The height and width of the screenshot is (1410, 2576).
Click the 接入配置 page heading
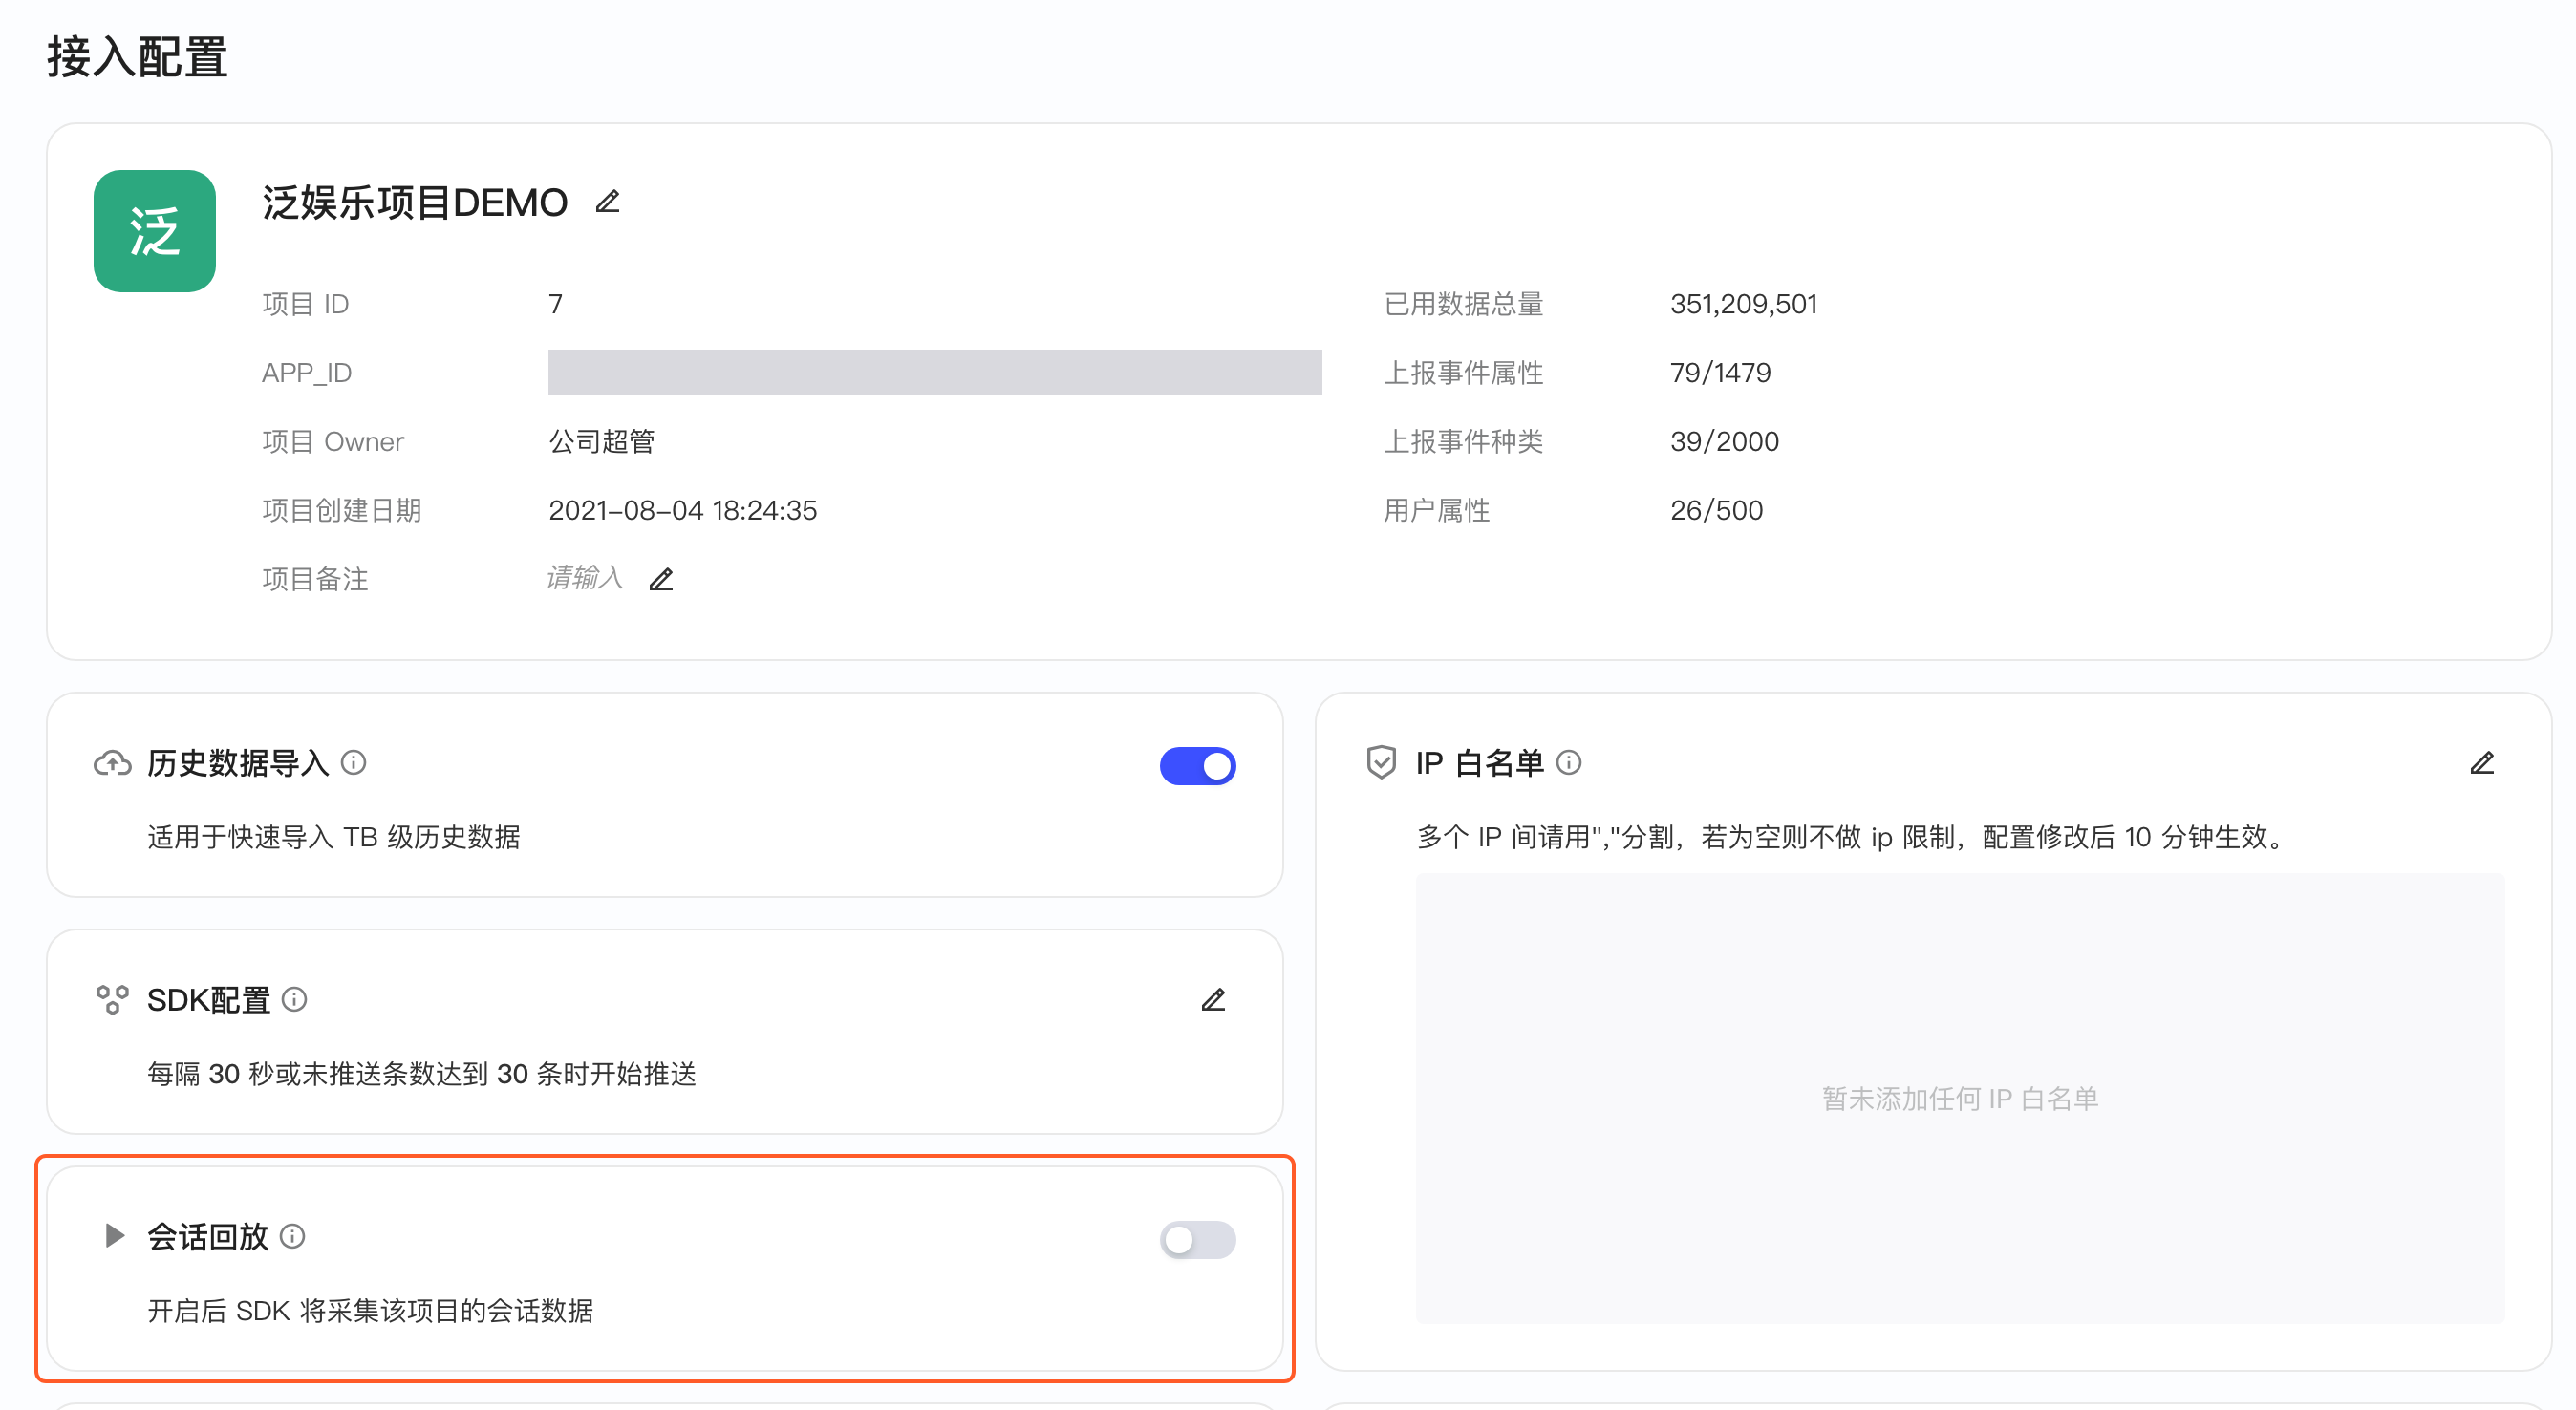[x=138, y=57]
